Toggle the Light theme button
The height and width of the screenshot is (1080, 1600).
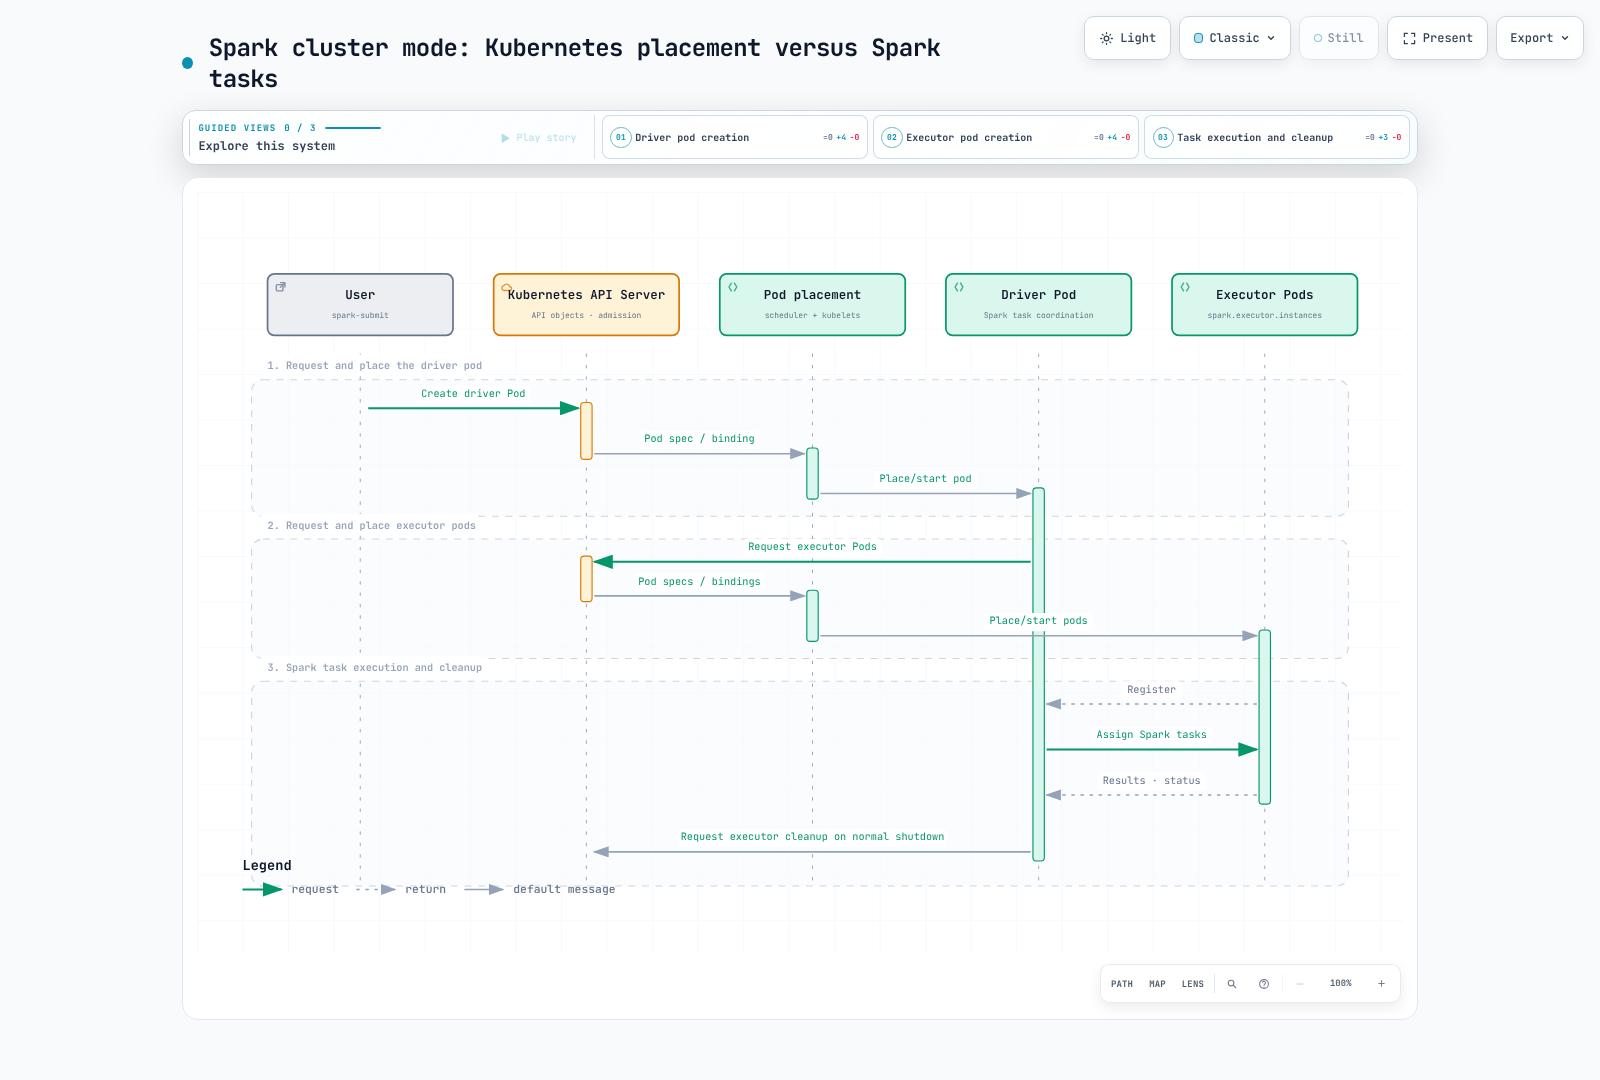point(1127,38)
